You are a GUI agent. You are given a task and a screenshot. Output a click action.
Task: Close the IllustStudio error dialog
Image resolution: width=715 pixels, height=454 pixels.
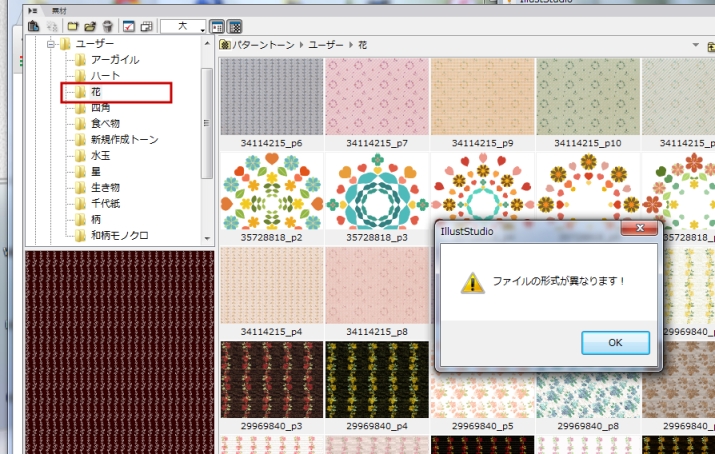636,229
